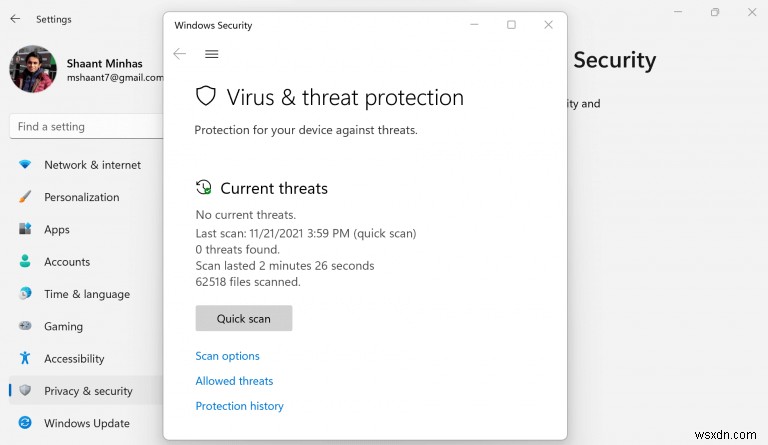Go back using Windows Security back arrow
Viewport: 768px width, 445px height.
180,54
